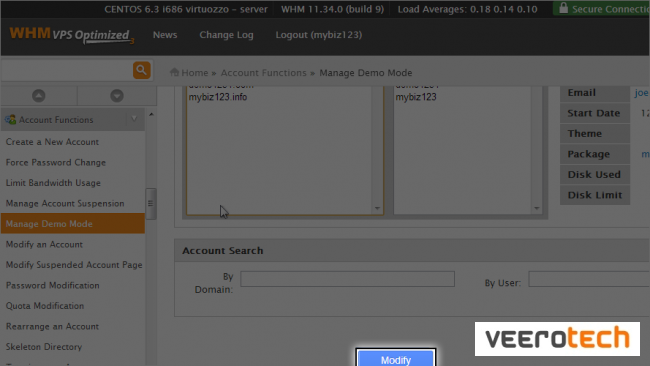Open the News menu item

point(165,35)
